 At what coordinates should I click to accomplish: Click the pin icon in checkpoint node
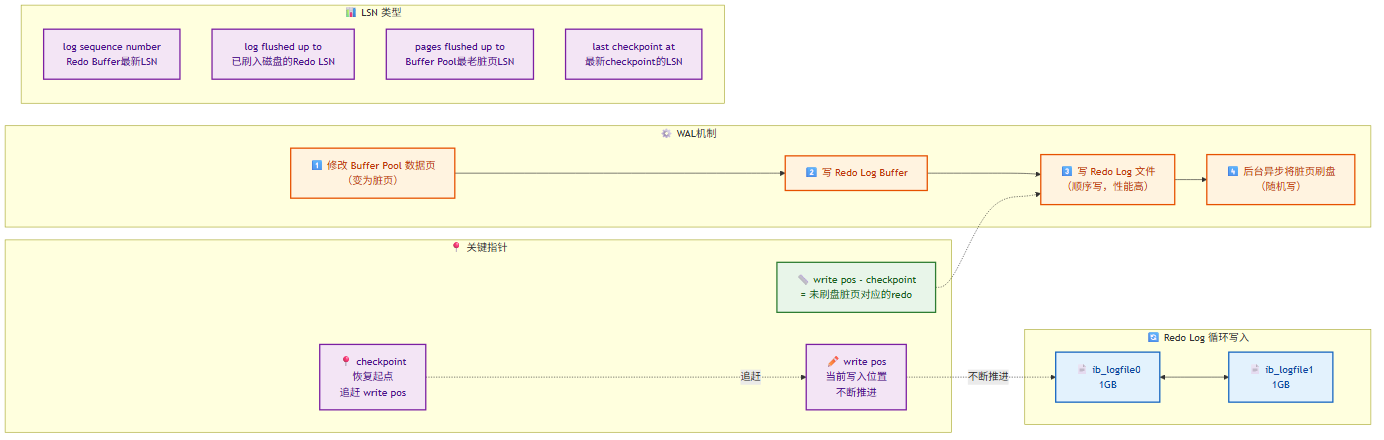coord(346,361)
